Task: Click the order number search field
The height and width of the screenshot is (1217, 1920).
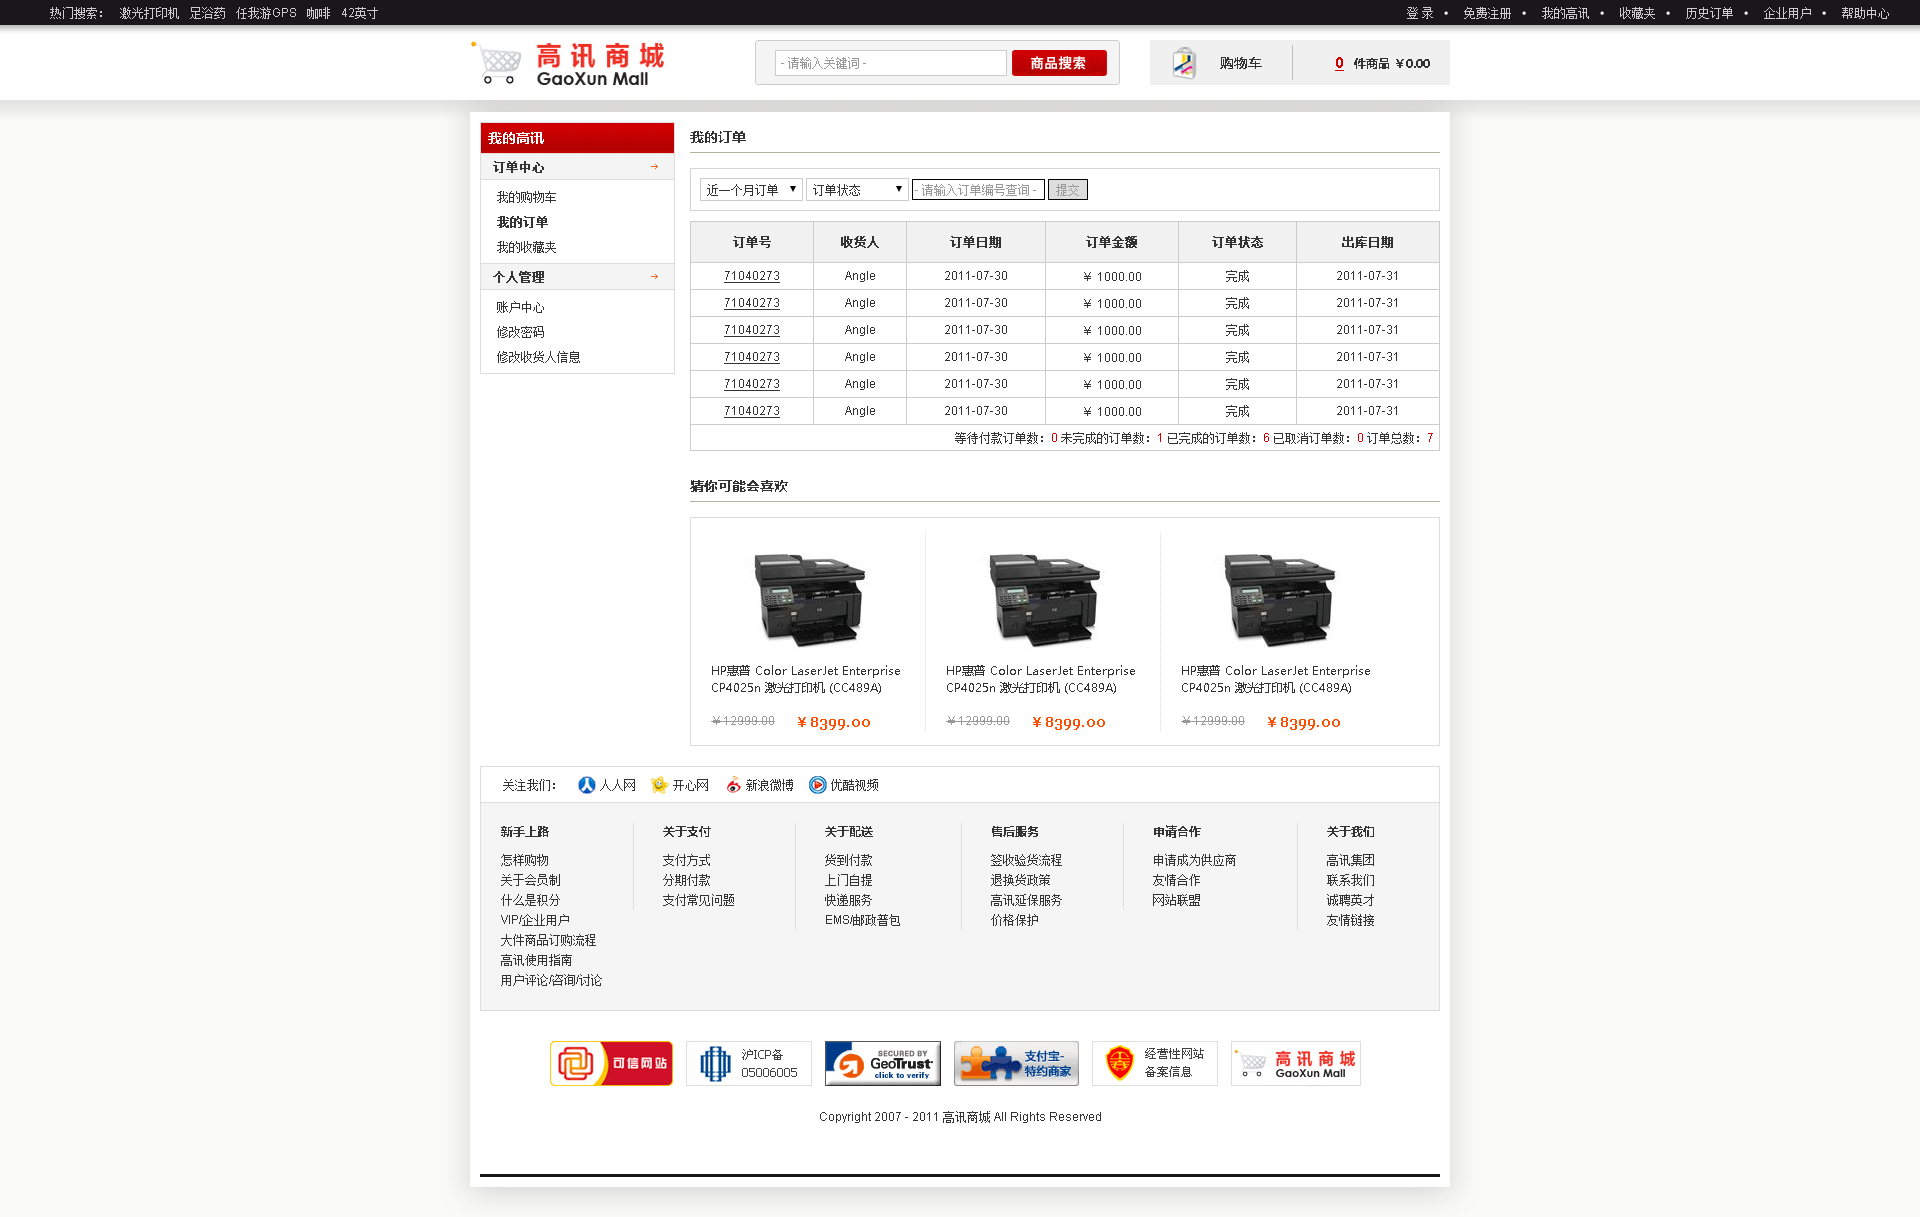Action: click(x=977, y=190)
